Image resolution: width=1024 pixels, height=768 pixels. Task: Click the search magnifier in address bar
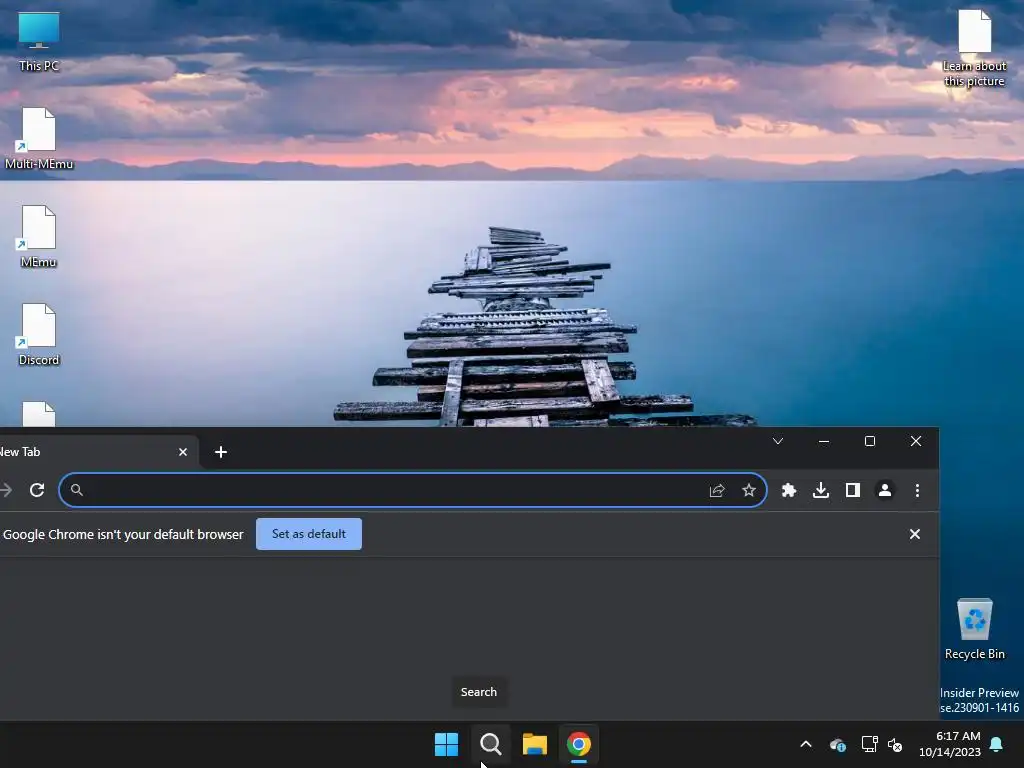(x=76, y=490)
